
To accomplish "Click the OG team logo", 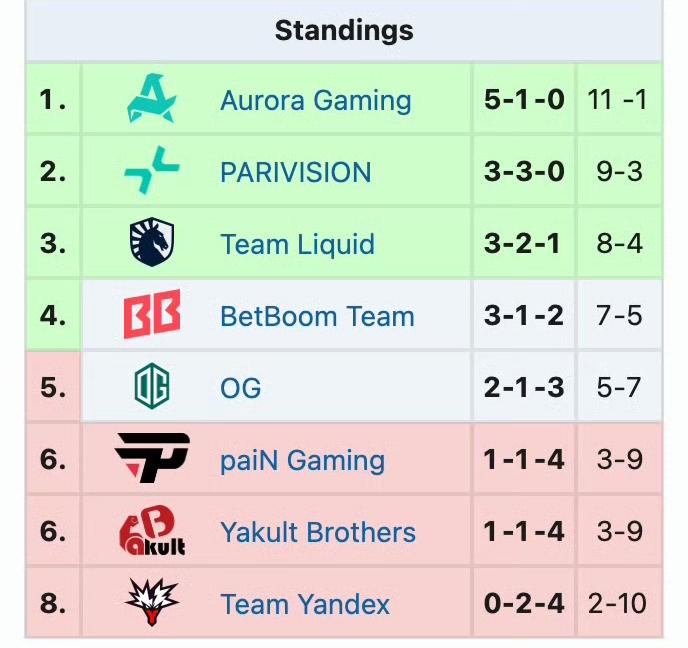I will tap(152, 388).
